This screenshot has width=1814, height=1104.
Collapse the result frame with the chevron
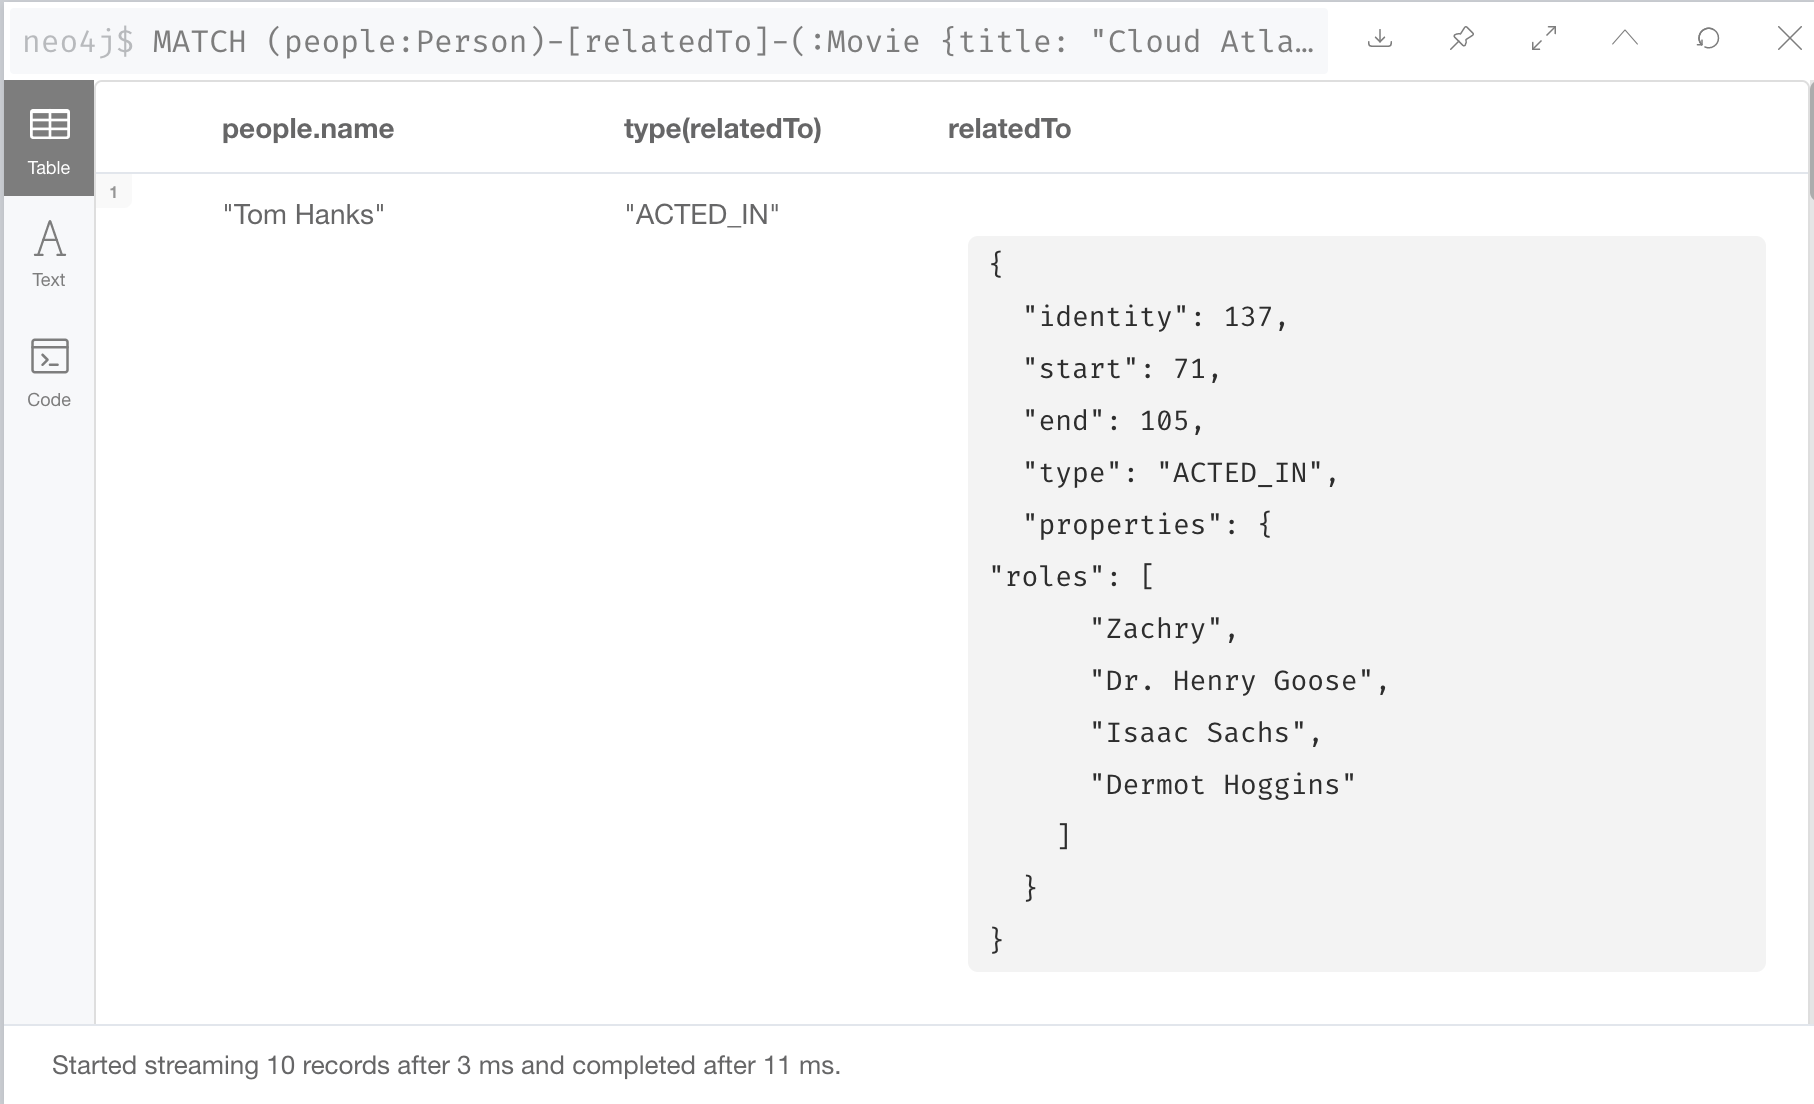click(x=1625, y=39)
